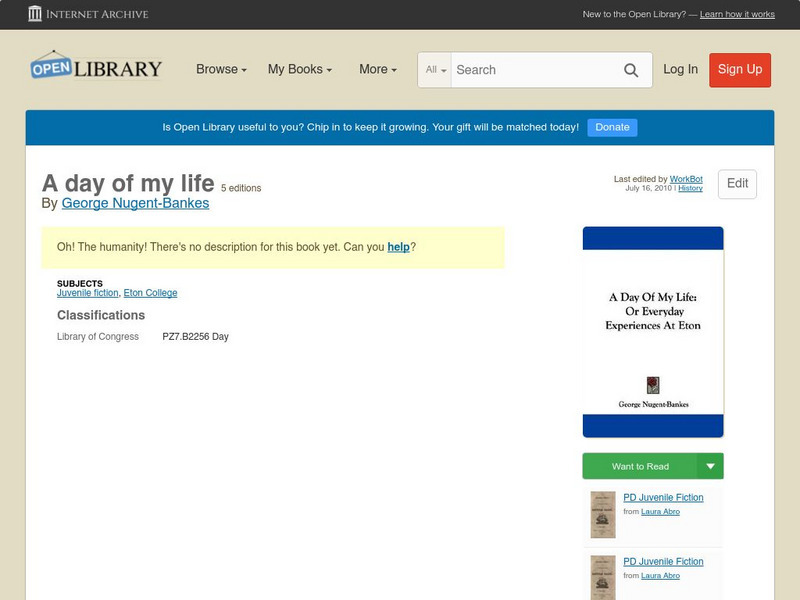
Task: Click the search magnifying glass icon
Action: [631, 70]
